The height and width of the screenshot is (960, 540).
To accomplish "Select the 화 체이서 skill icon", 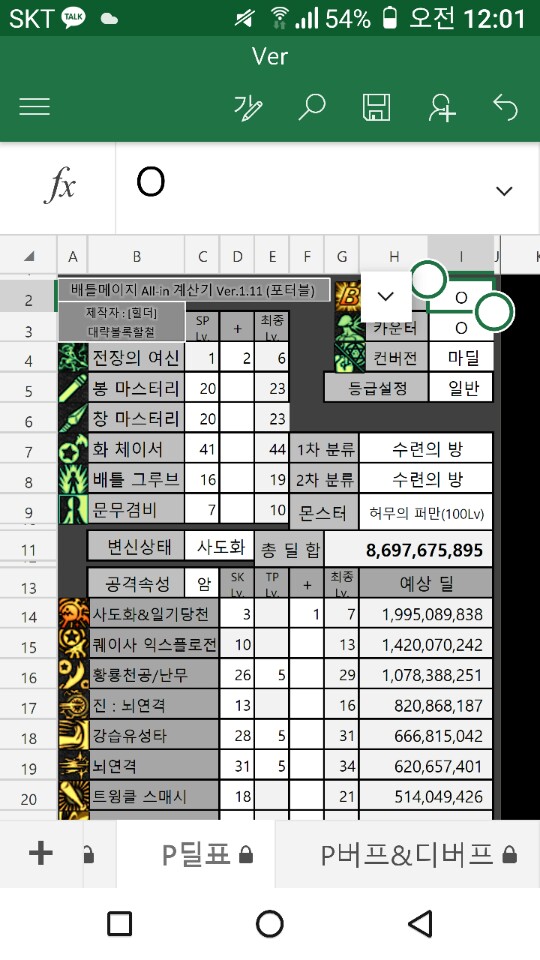I will pyautogui.click(x=73, y=449).
